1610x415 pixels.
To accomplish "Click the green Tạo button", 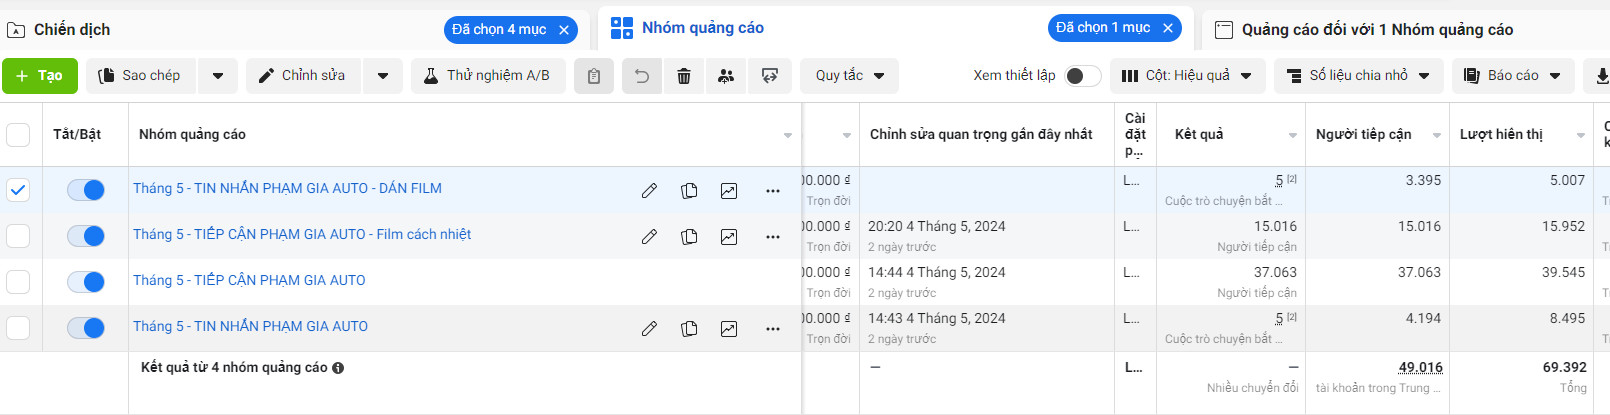I will (40, 76).
